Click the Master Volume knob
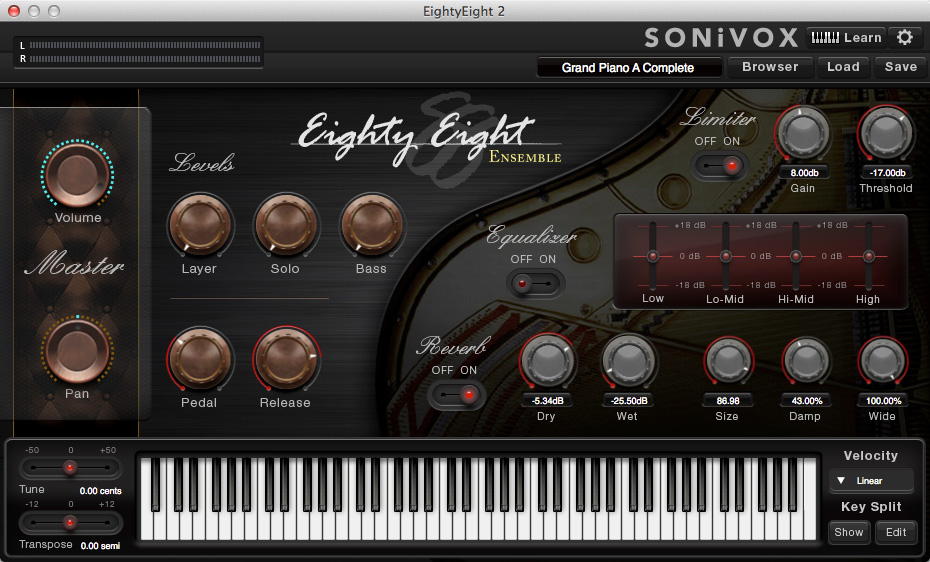The image size is (930, 562). coord(77,175)
